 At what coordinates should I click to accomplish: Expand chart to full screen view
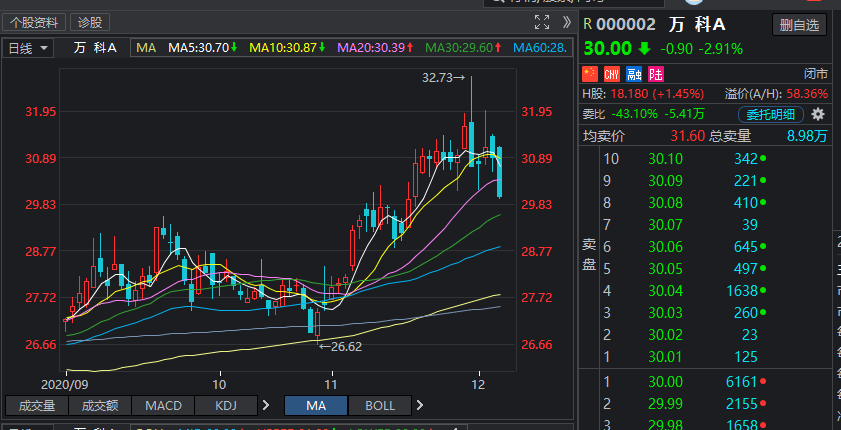[542, 23]
